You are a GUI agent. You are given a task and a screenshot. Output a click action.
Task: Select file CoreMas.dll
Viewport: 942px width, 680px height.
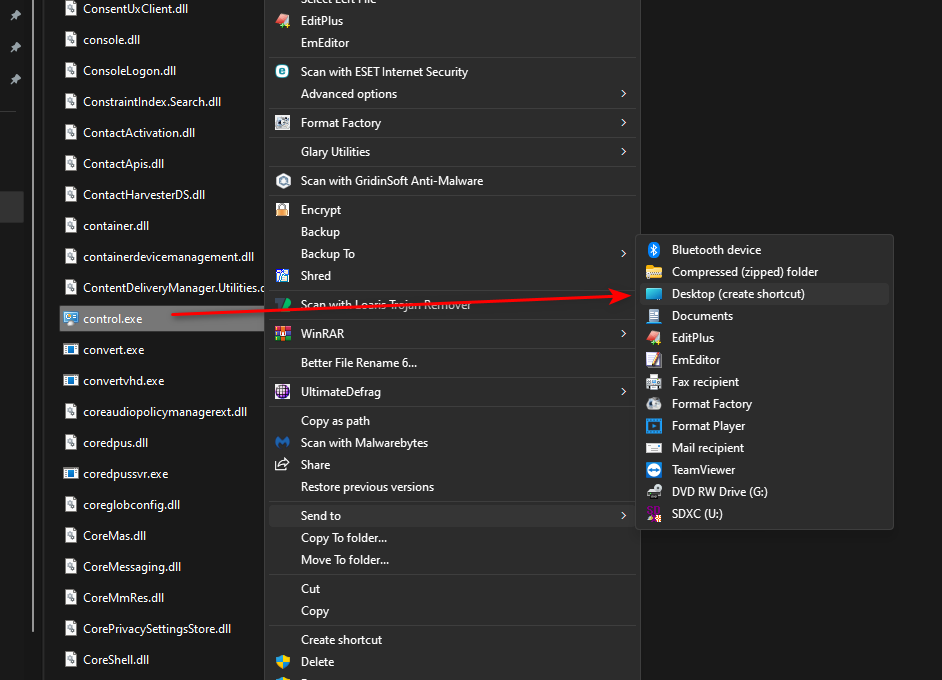[114, 536]
